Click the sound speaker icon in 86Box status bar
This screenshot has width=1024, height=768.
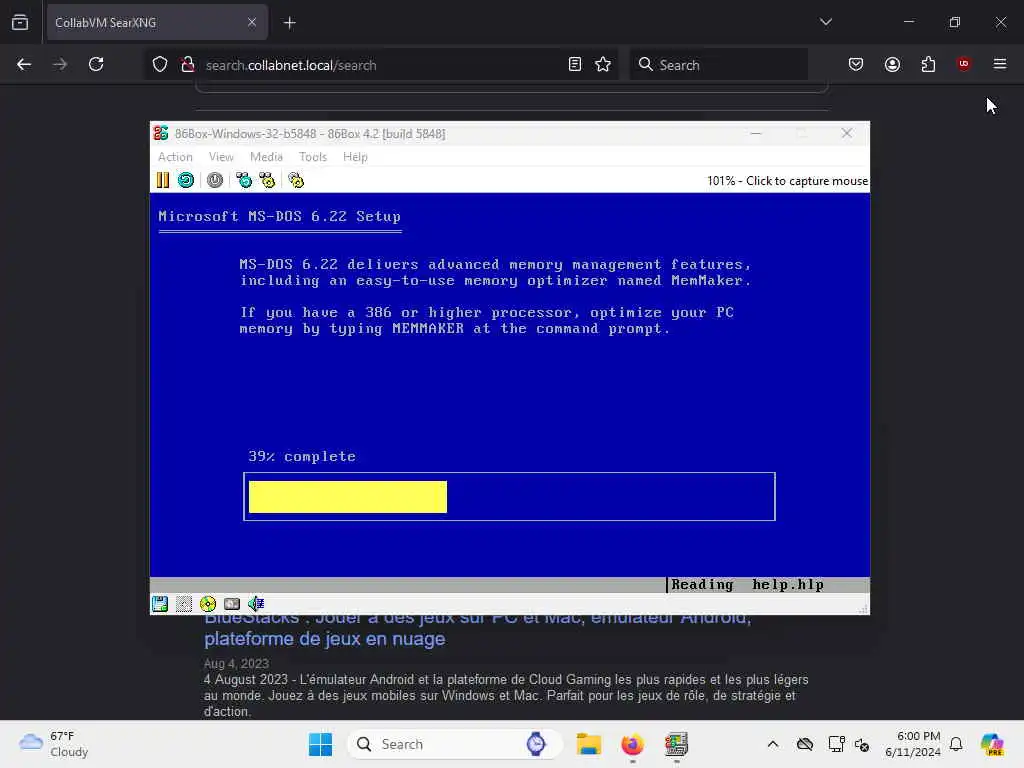coord(256,604)
